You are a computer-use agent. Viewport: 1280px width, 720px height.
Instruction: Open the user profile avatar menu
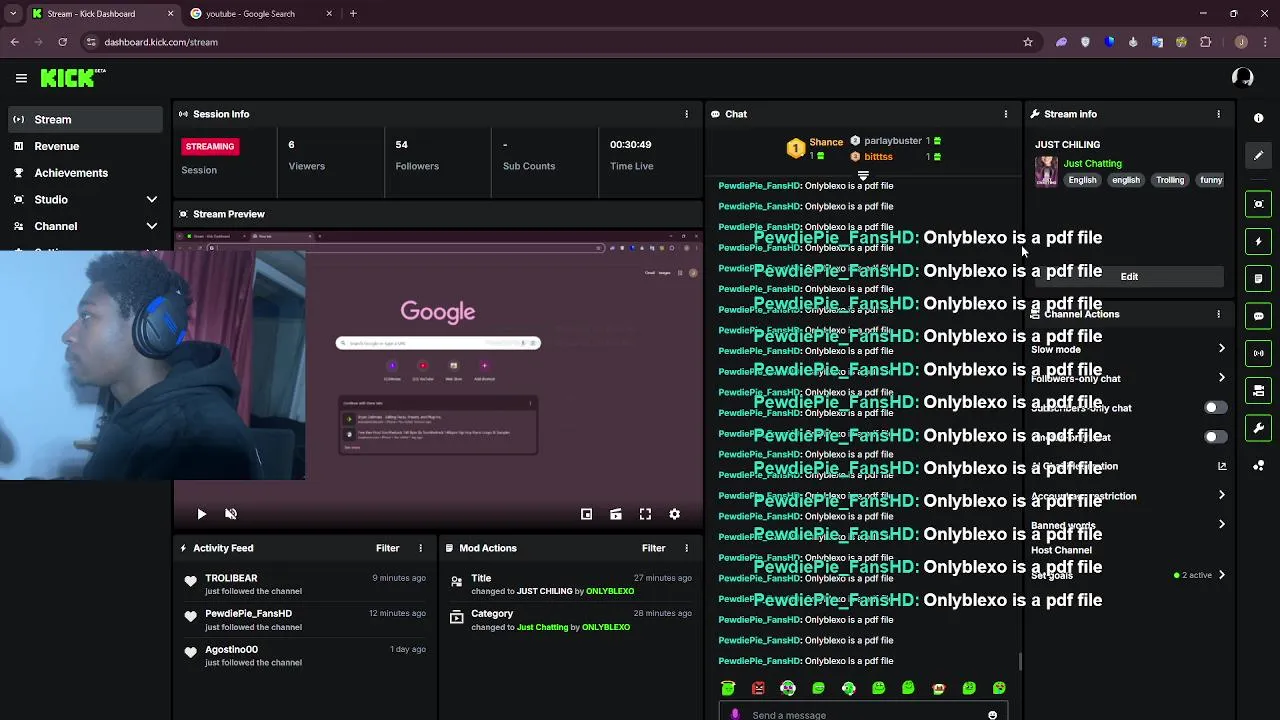(1242, 78)
